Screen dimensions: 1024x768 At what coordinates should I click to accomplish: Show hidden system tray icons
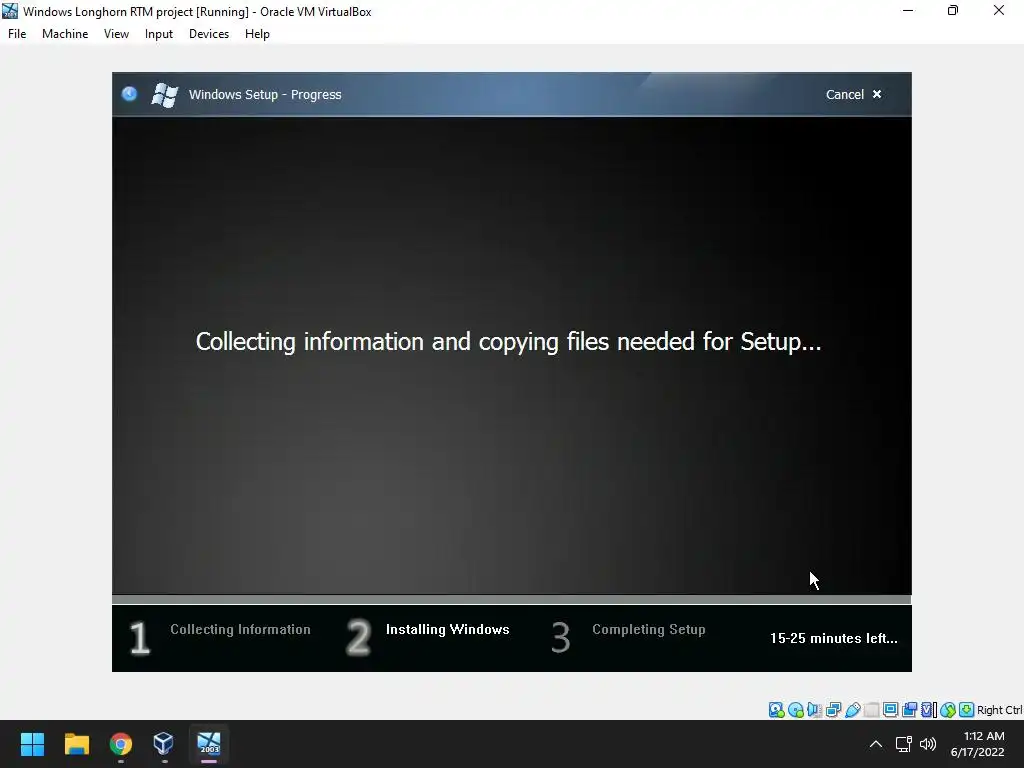click(x=876, y=744)
